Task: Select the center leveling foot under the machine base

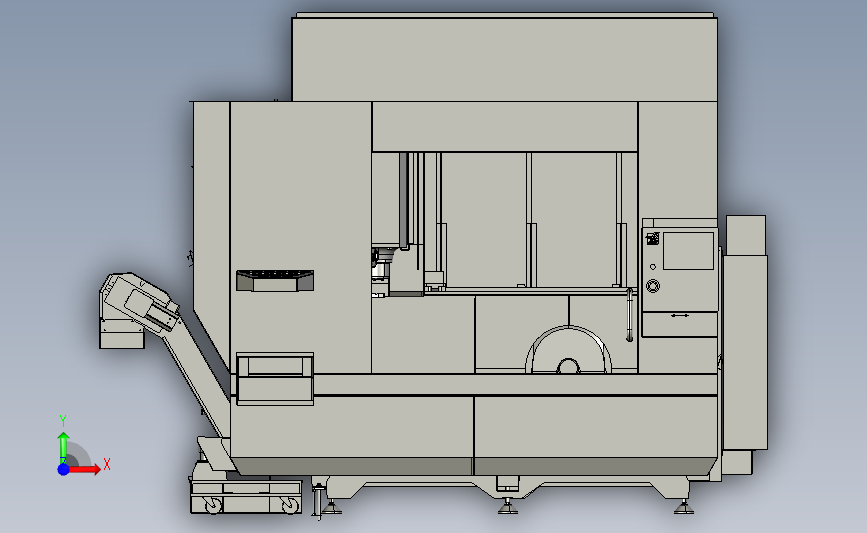Action: (508, 506)
